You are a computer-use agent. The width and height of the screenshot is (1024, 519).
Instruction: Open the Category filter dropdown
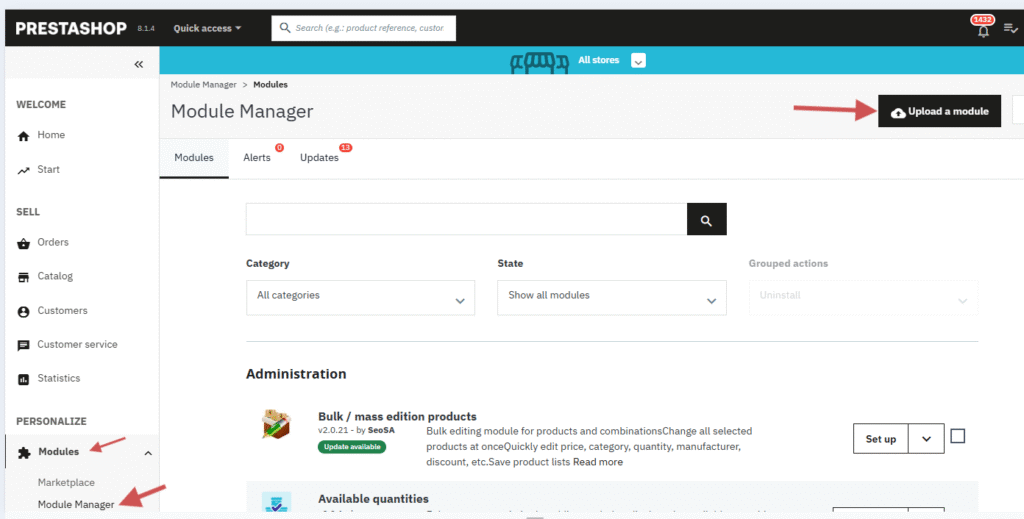click(x=360, y=297)
